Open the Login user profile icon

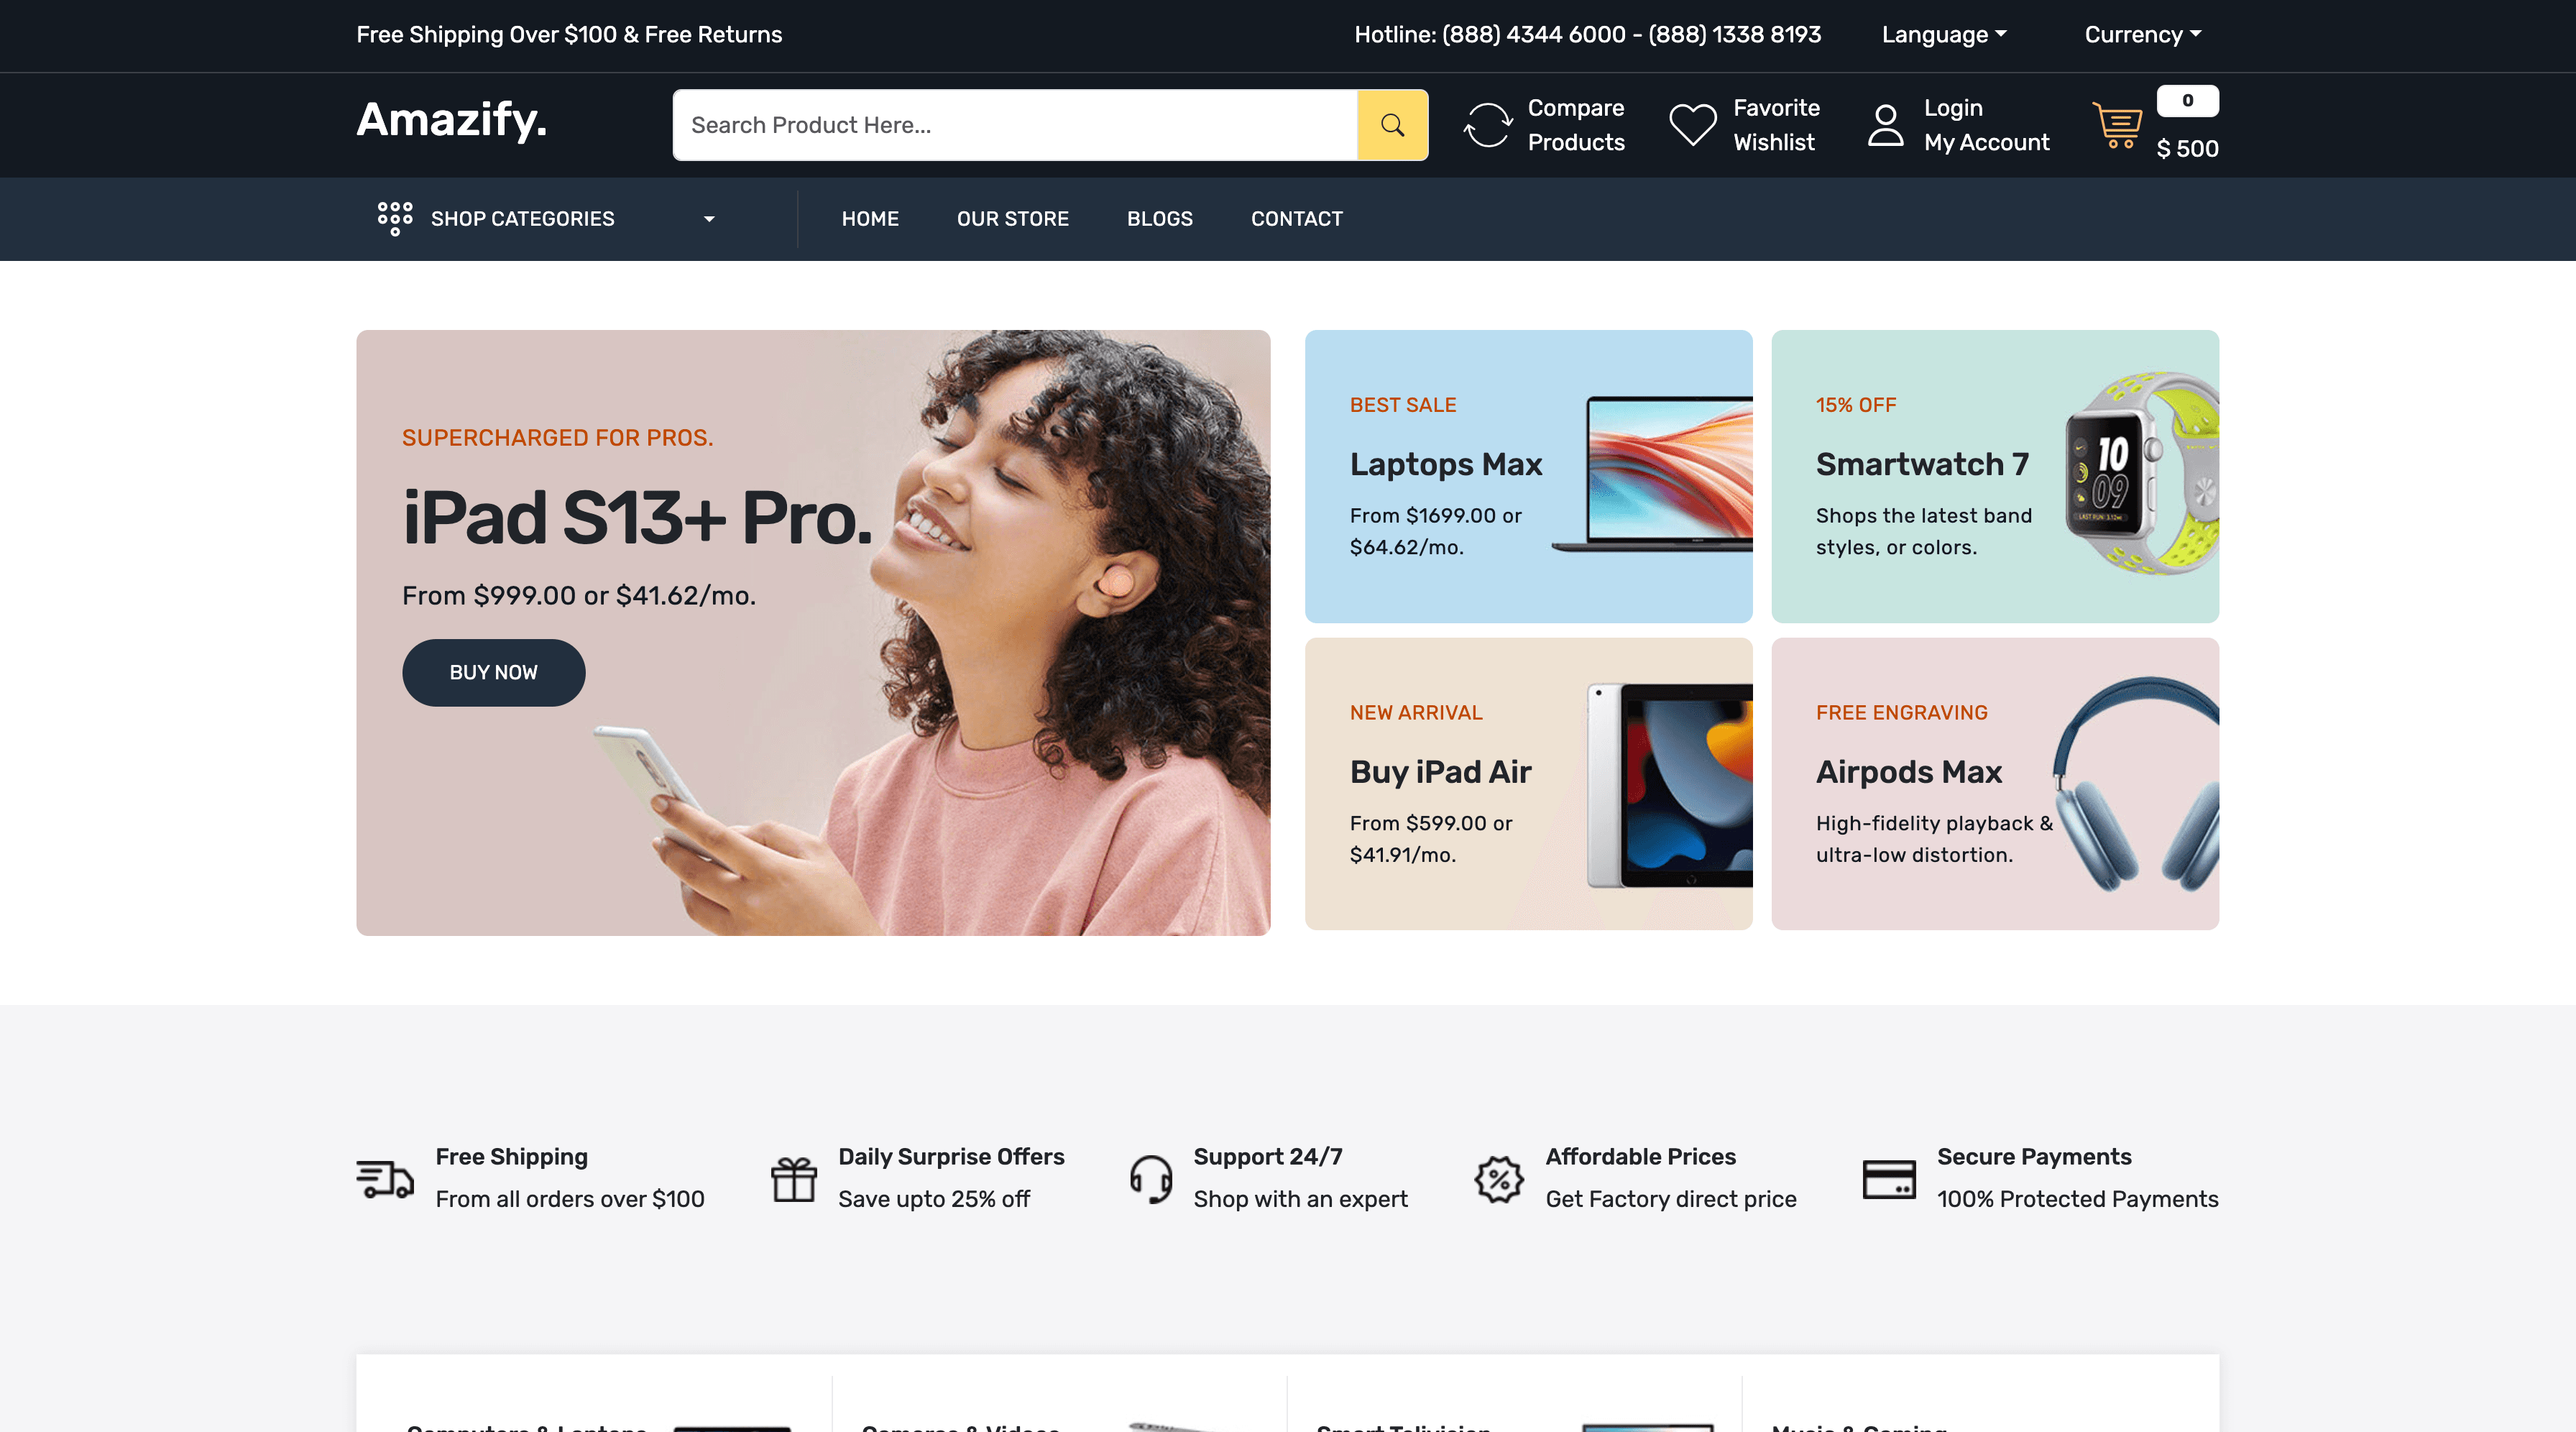pos(1885,125)
